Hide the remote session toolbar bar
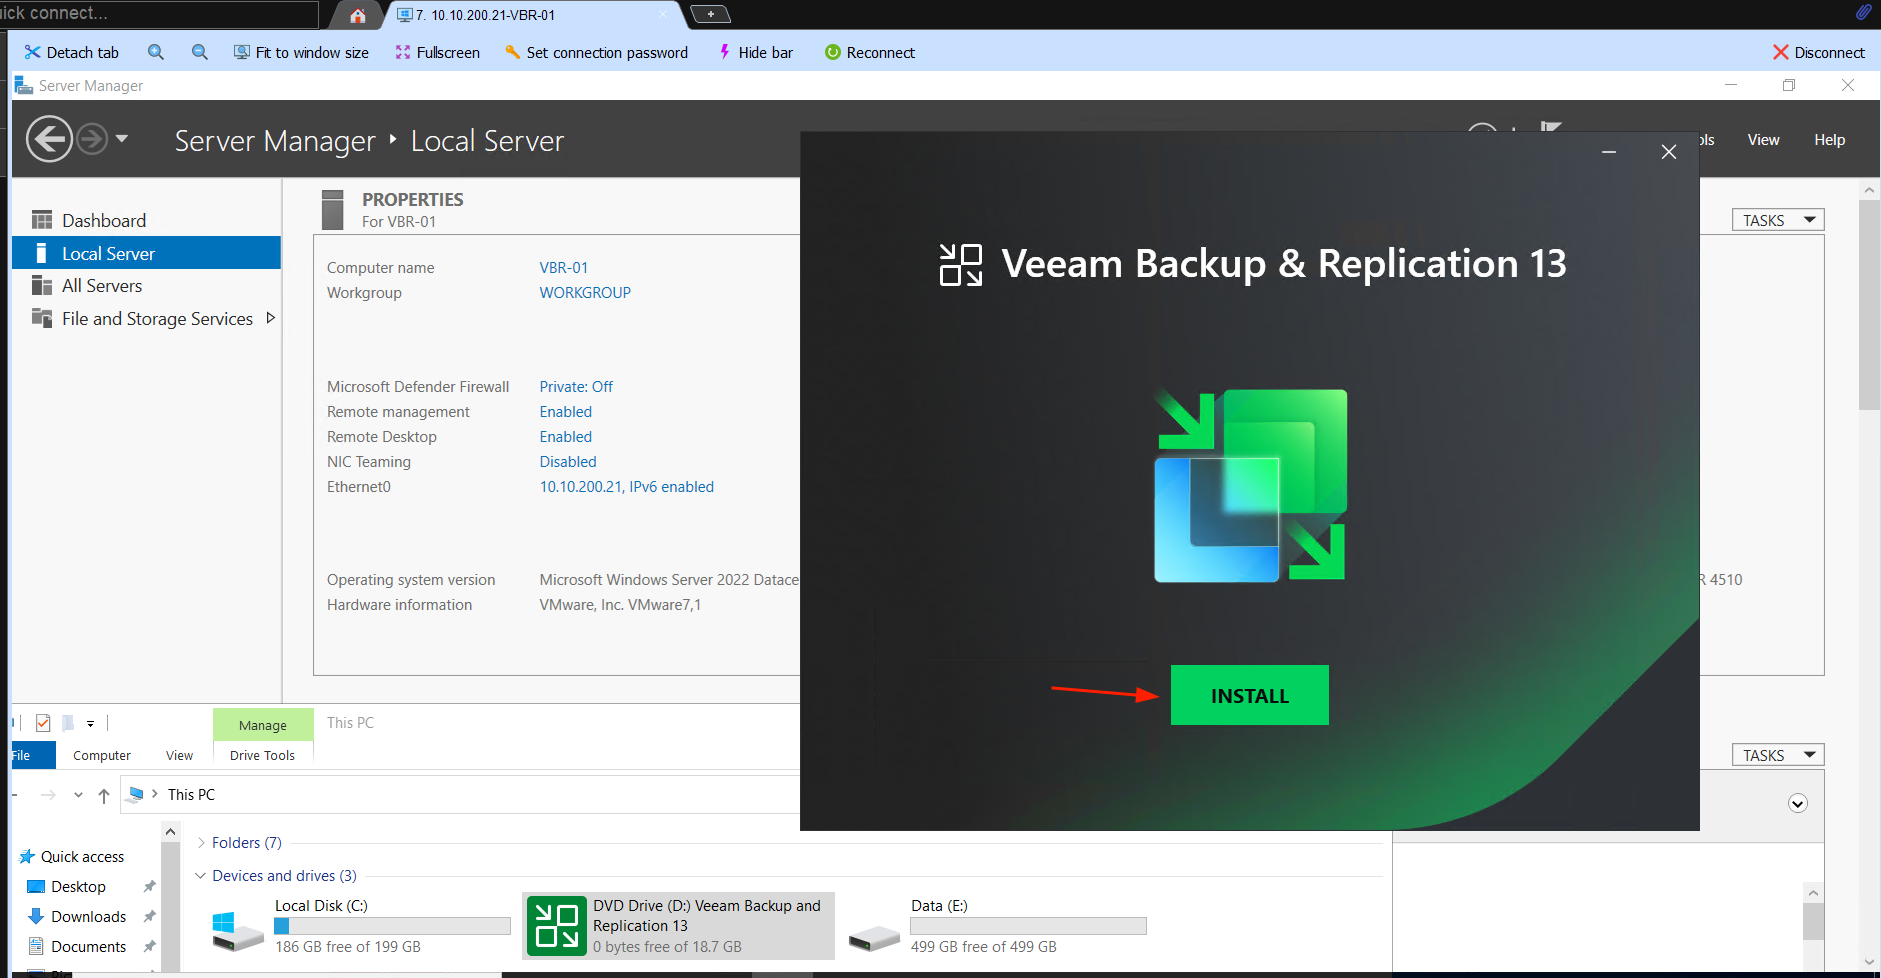This screenshot has width=1881, height=978. [x=755, y=52]
